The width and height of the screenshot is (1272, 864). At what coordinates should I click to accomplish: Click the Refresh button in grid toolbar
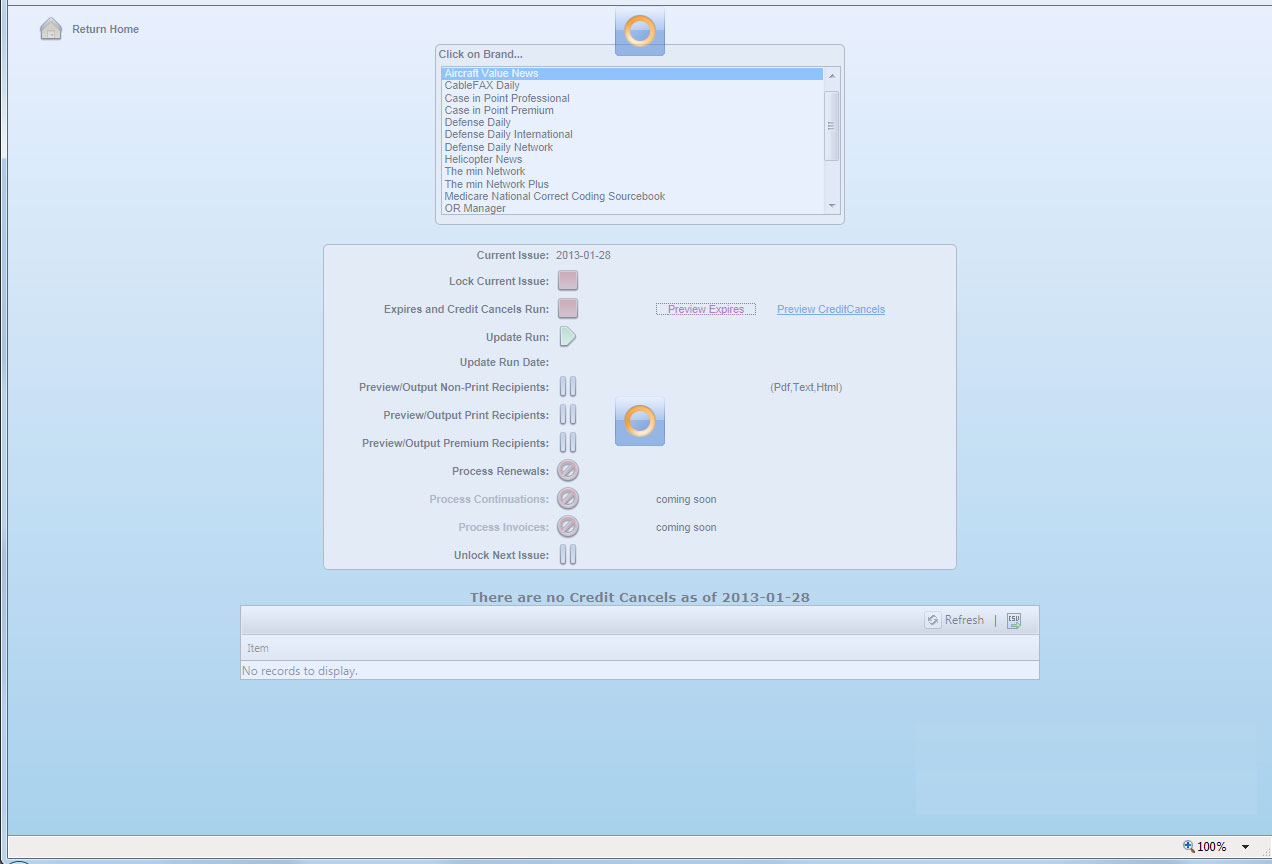point(955,620)
